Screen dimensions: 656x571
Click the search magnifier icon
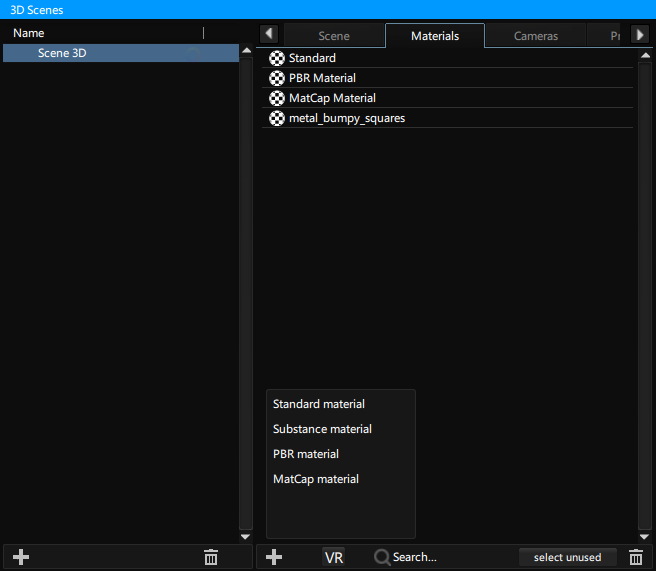coord(382,557)
